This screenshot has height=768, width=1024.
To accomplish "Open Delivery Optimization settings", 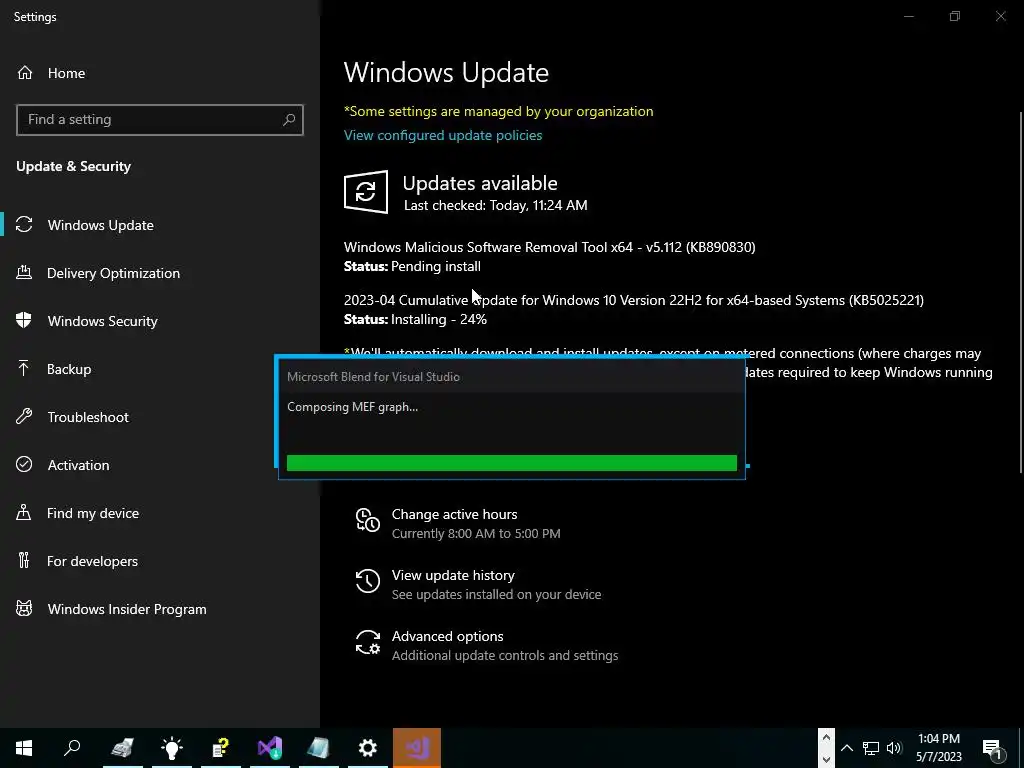I will [113, 273].
